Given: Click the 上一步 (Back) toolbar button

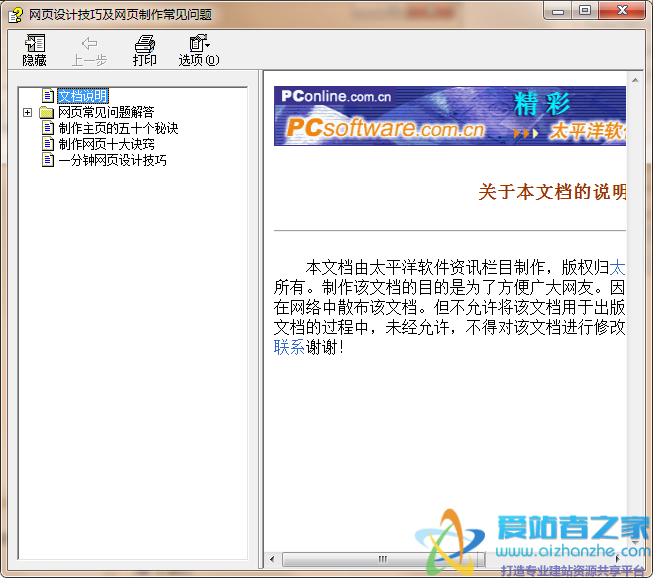Looking at the screenshot, I should [89, 50].
